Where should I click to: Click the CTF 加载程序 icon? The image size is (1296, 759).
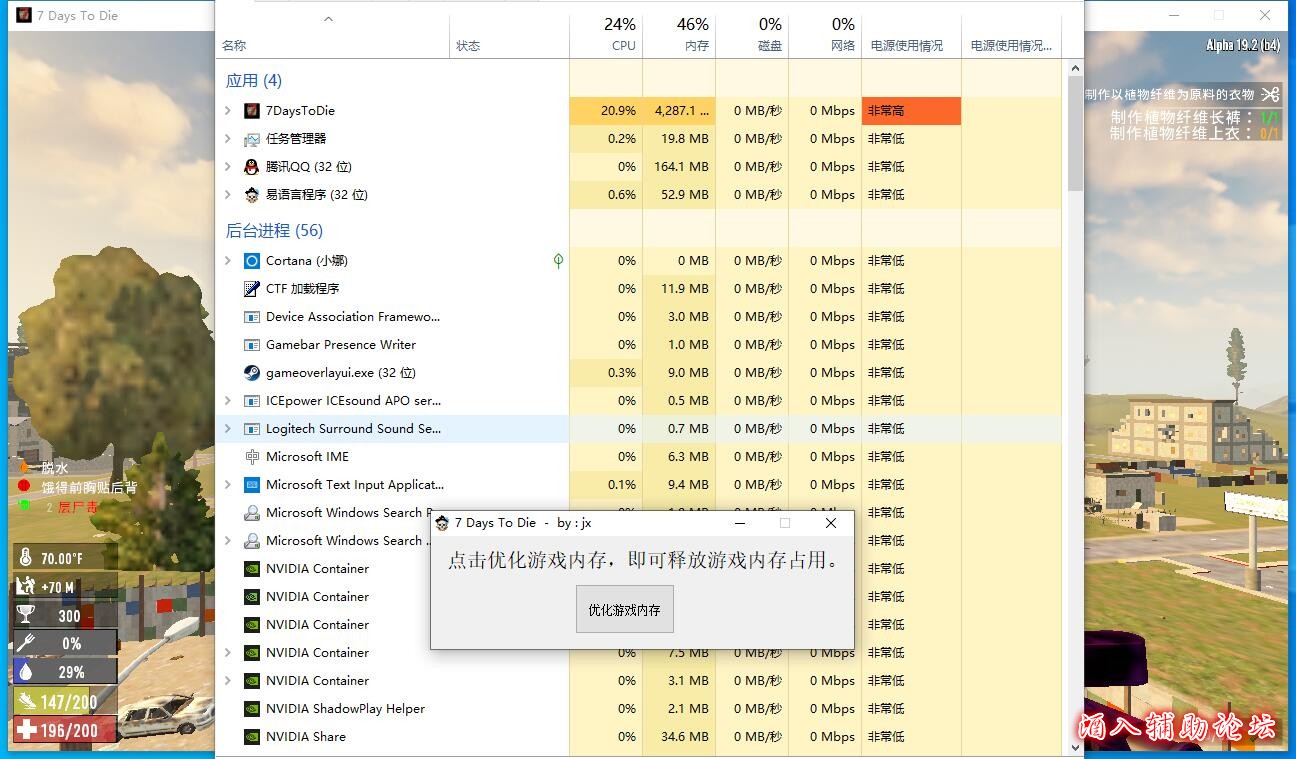[x=252, y=289]
